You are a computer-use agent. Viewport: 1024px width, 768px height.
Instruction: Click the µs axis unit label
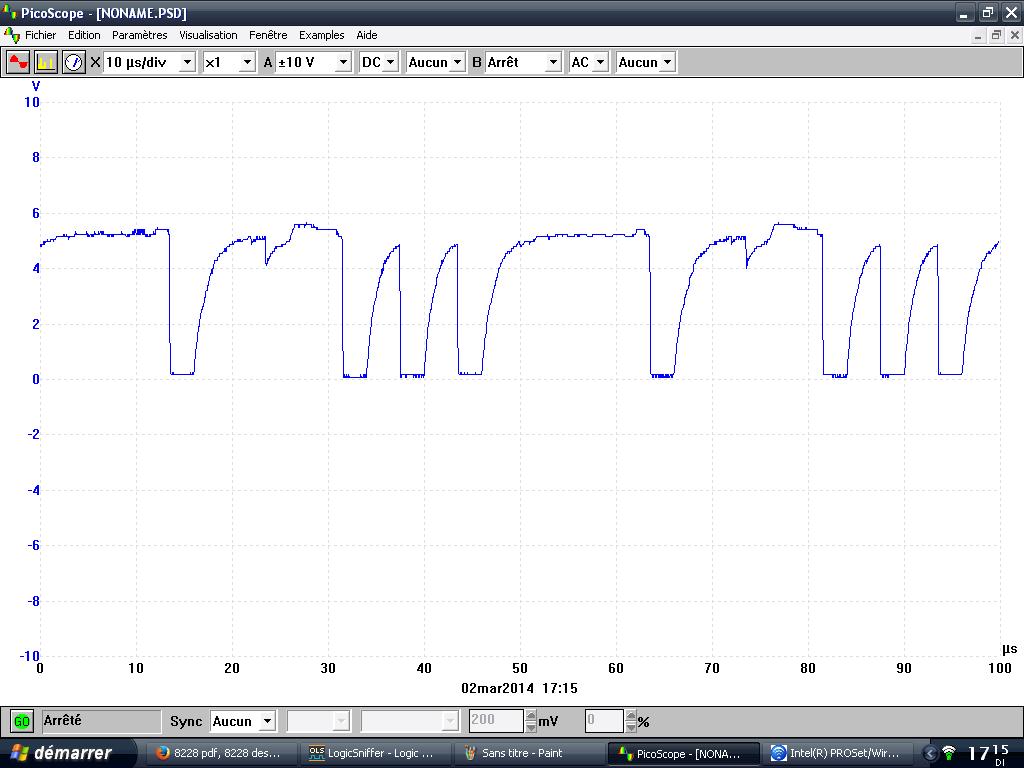tap(1009, 648)
